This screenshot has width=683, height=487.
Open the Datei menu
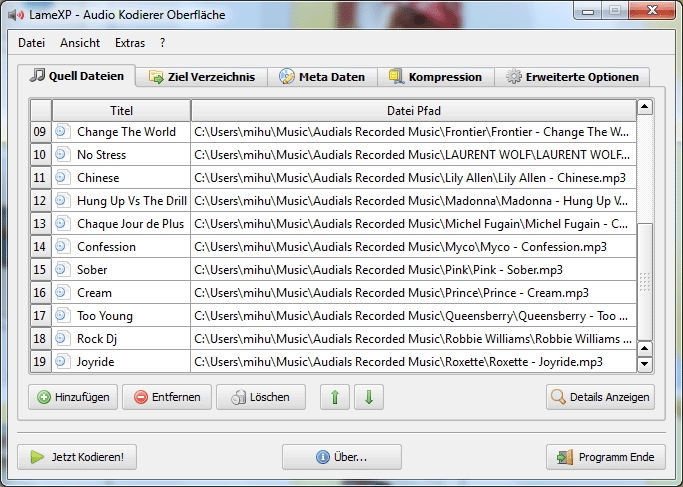(32, 43)
